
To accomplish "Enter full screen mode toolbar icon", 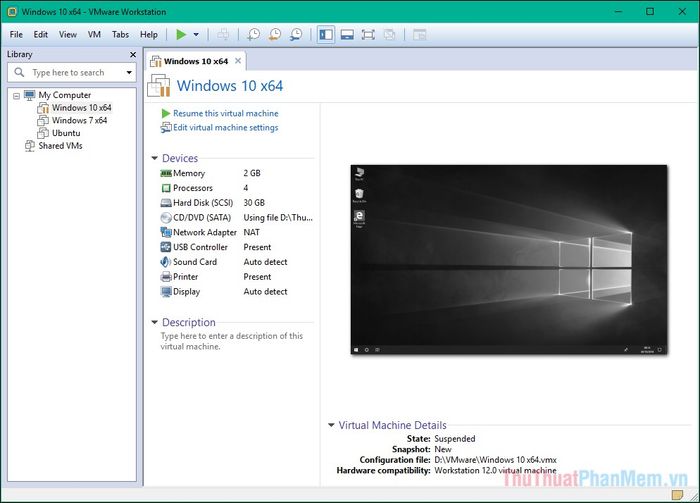I will (x=368, y=34).
